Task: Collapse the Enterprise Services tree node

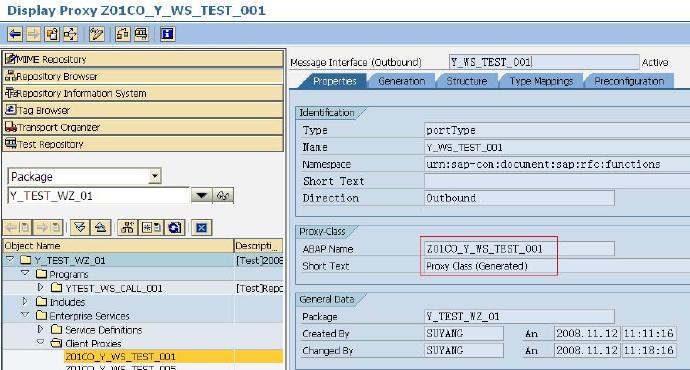Action: 25,315
